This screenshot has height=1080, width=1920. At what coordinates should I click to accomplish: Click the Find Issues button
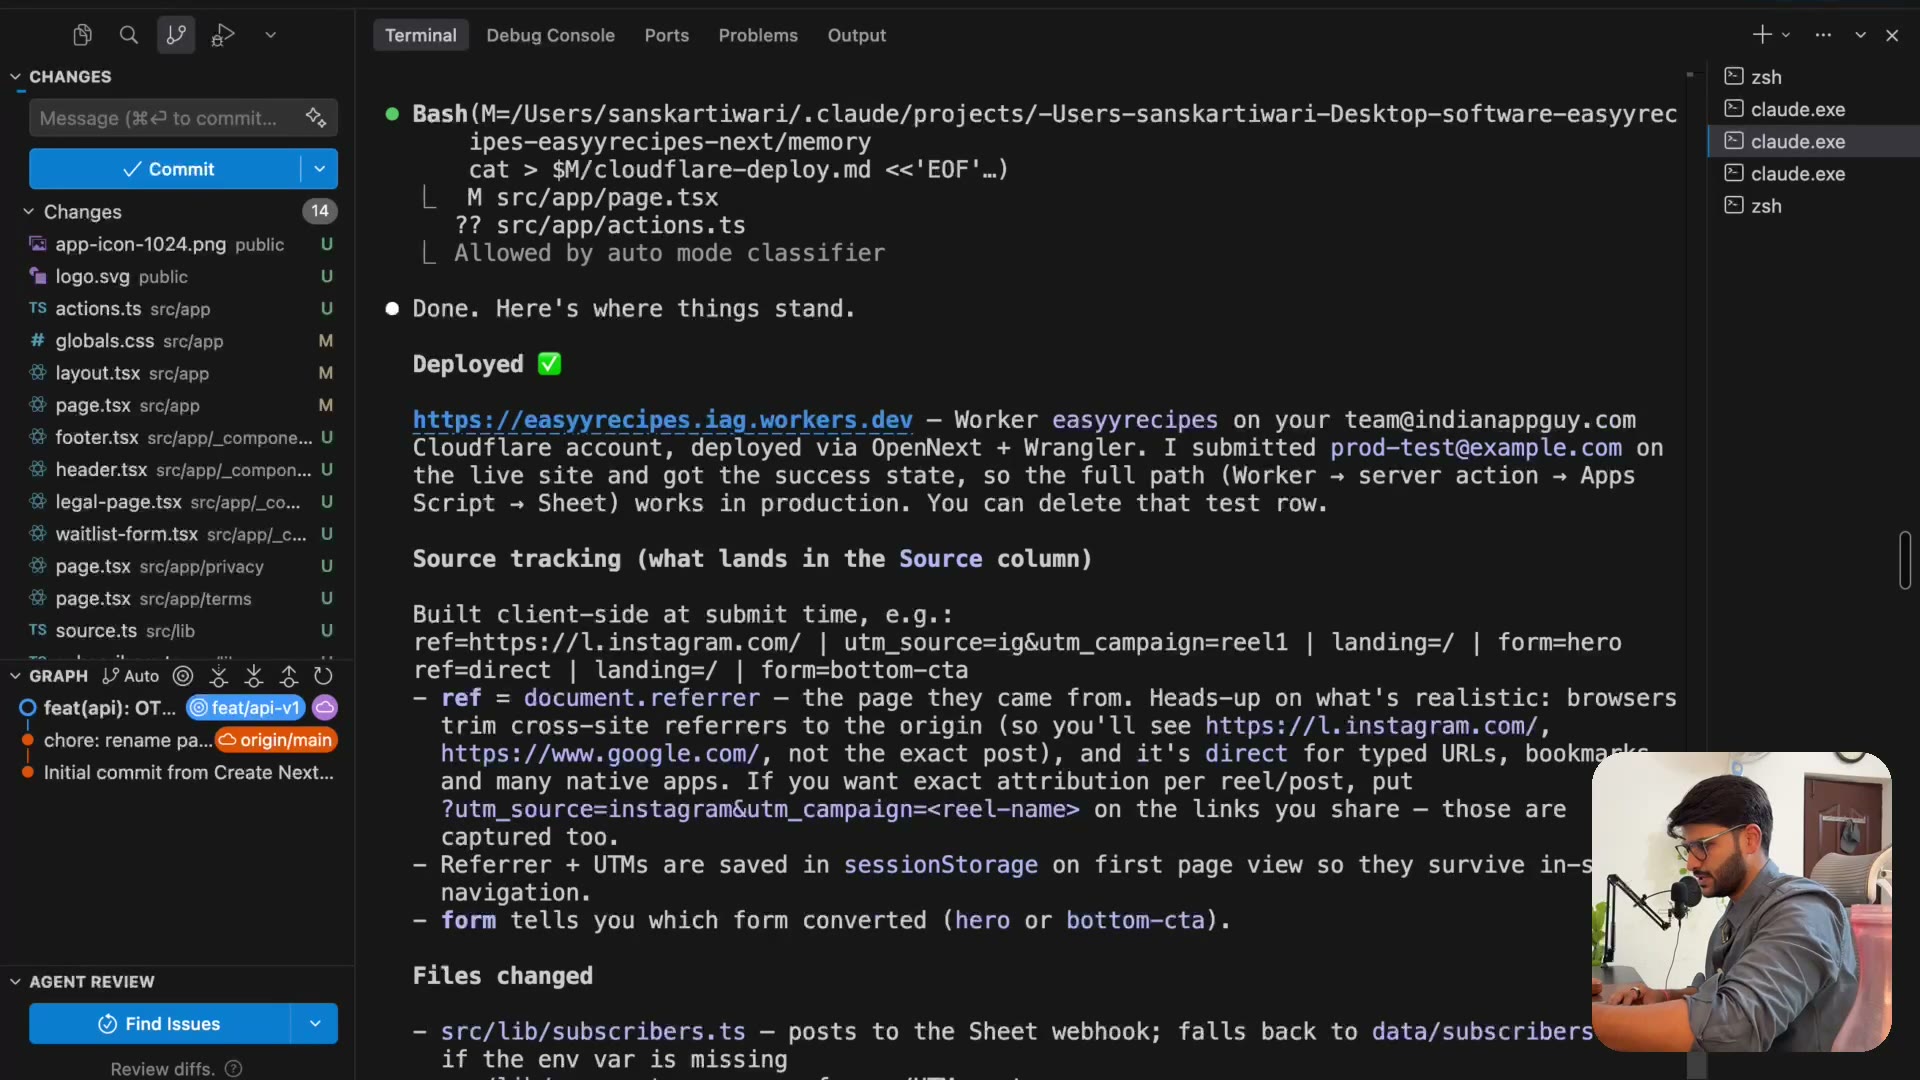(x=160, y=1024)
